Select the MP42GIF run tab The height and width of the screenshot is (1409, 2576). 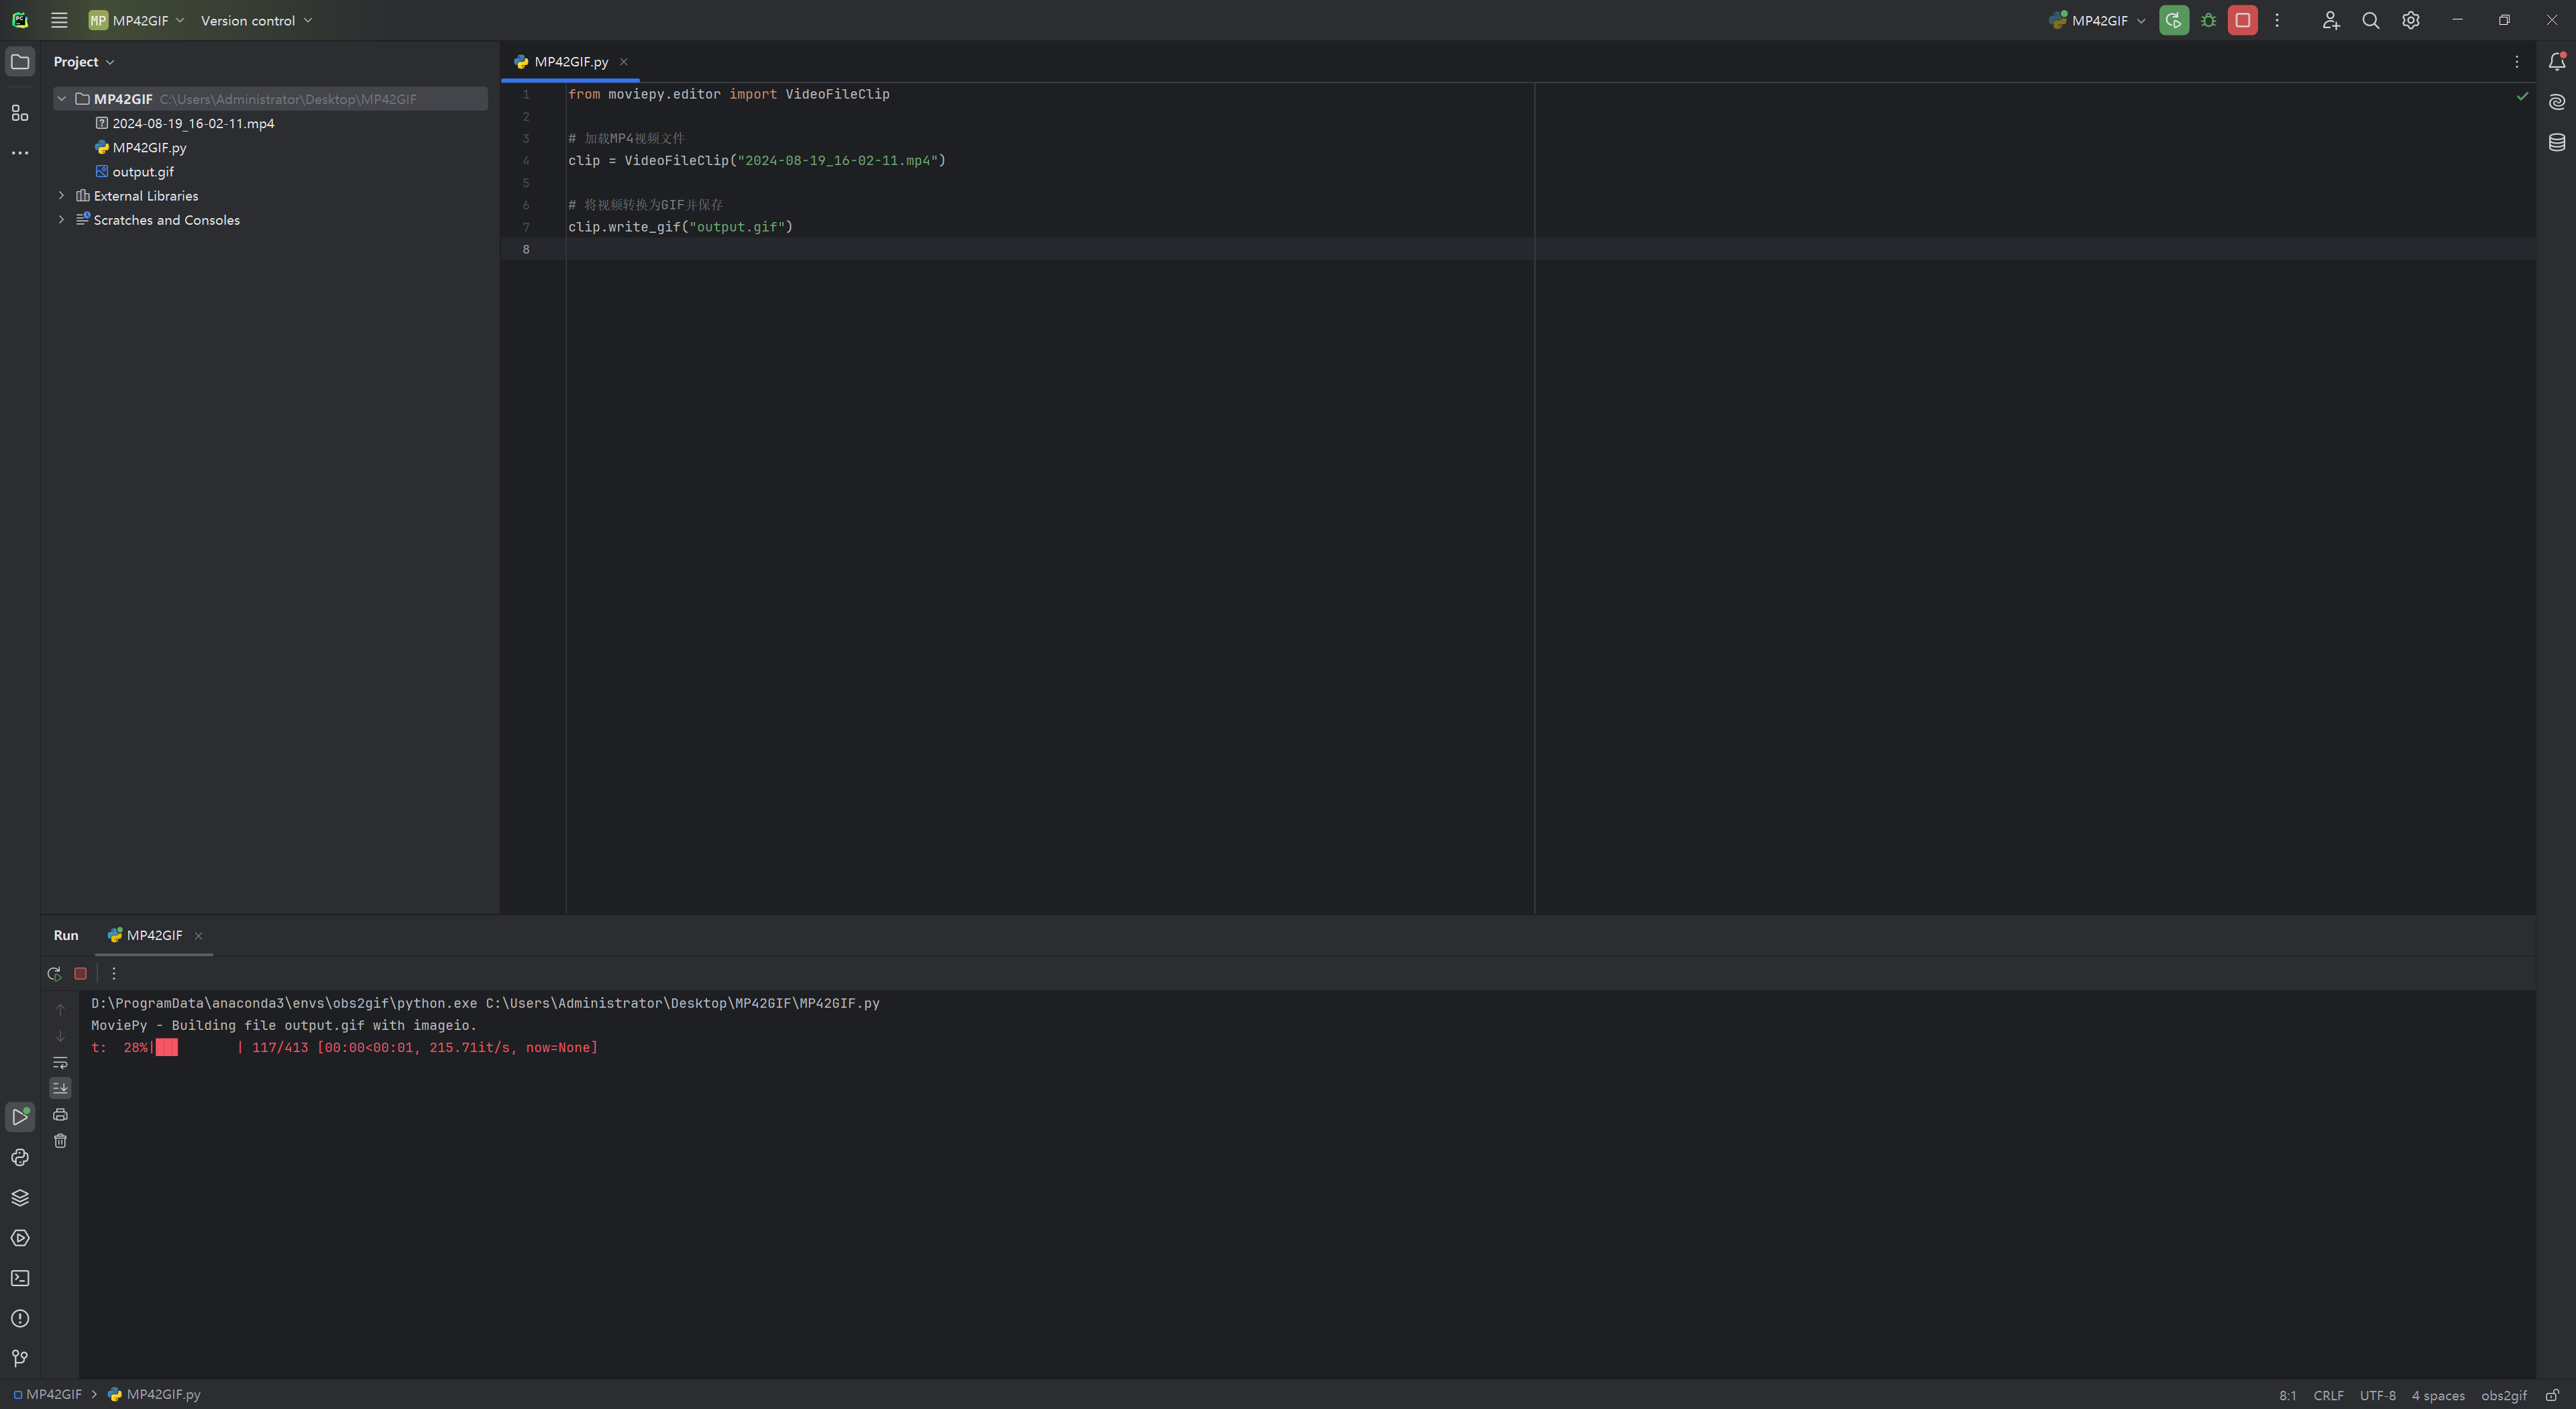tap(153, 935)
